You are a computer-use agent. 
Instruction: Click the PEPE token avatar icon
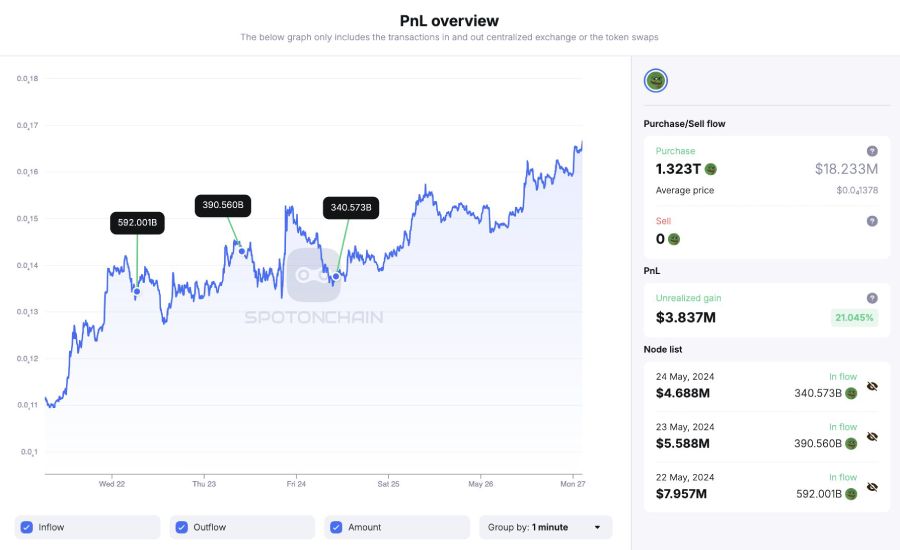pyautogui.click(x=655, y=81)
